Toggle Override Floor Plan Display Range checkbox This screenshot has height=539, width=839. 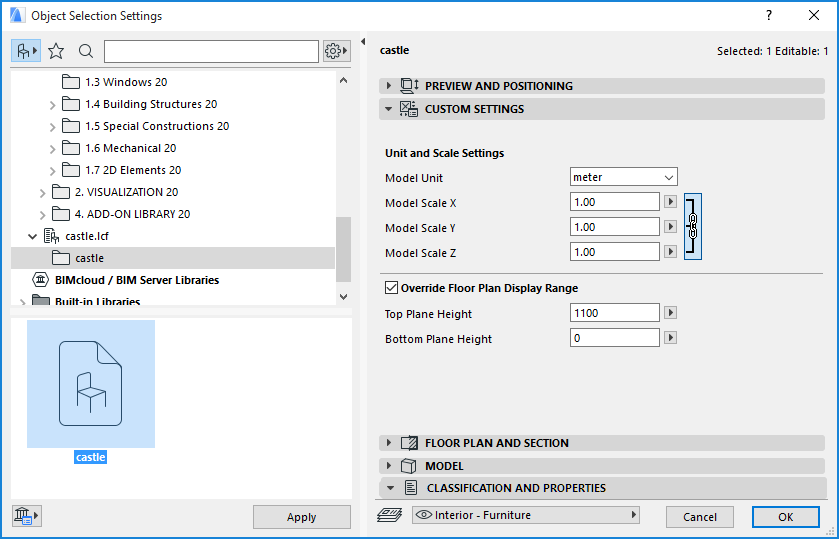click(x=392, y=288)
